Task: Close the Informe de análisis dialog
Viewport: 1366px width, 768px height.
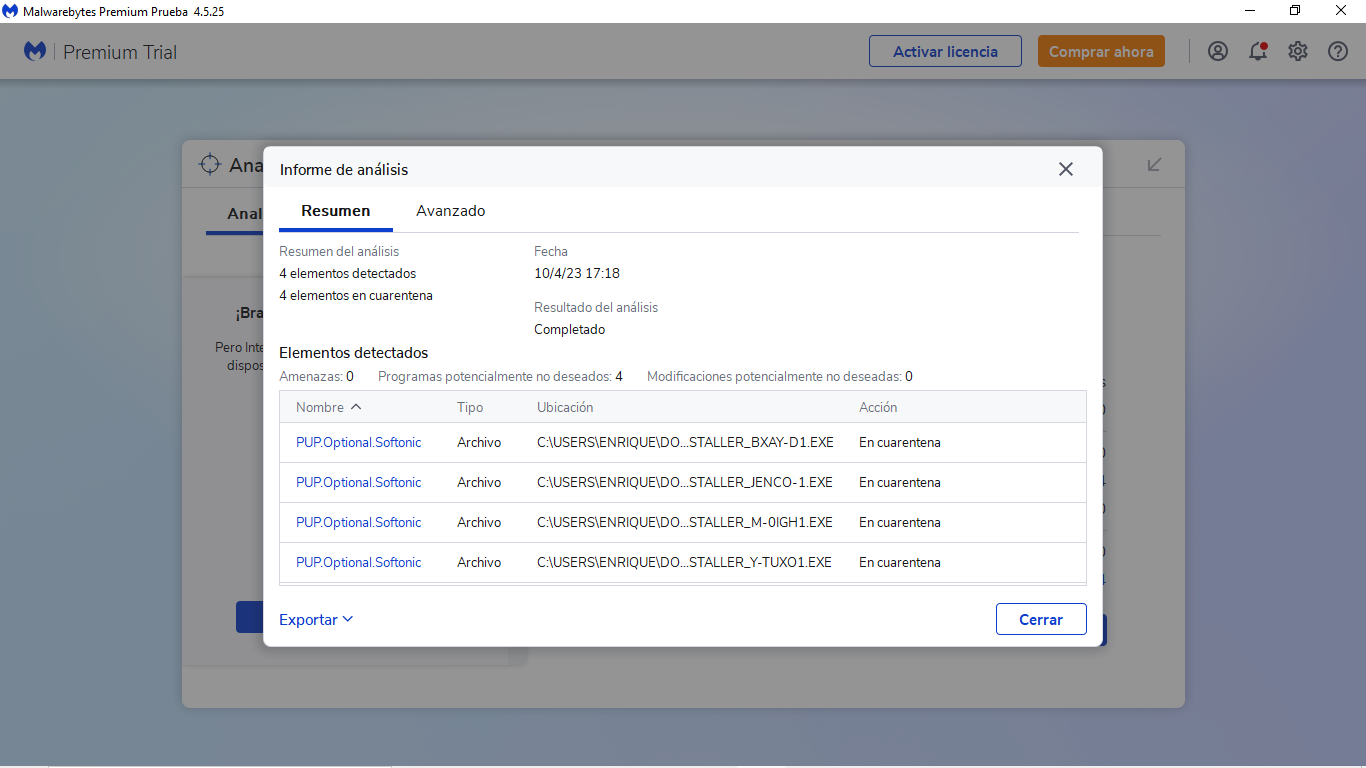Action: [x=1066, y=170]
